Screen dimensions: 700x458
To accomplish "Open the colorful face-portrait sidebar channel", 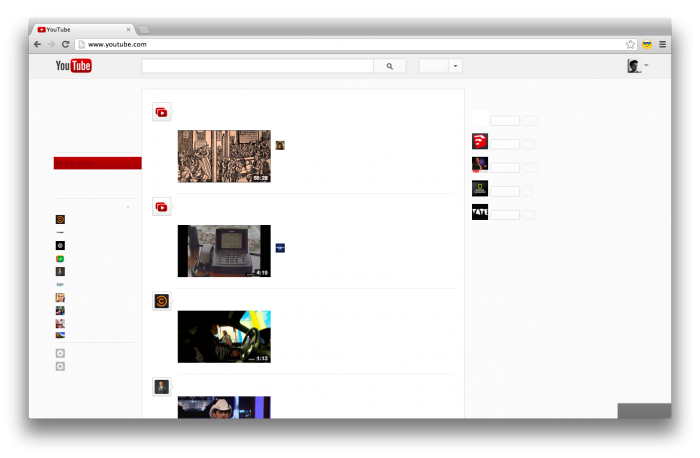I will [60, 297].
